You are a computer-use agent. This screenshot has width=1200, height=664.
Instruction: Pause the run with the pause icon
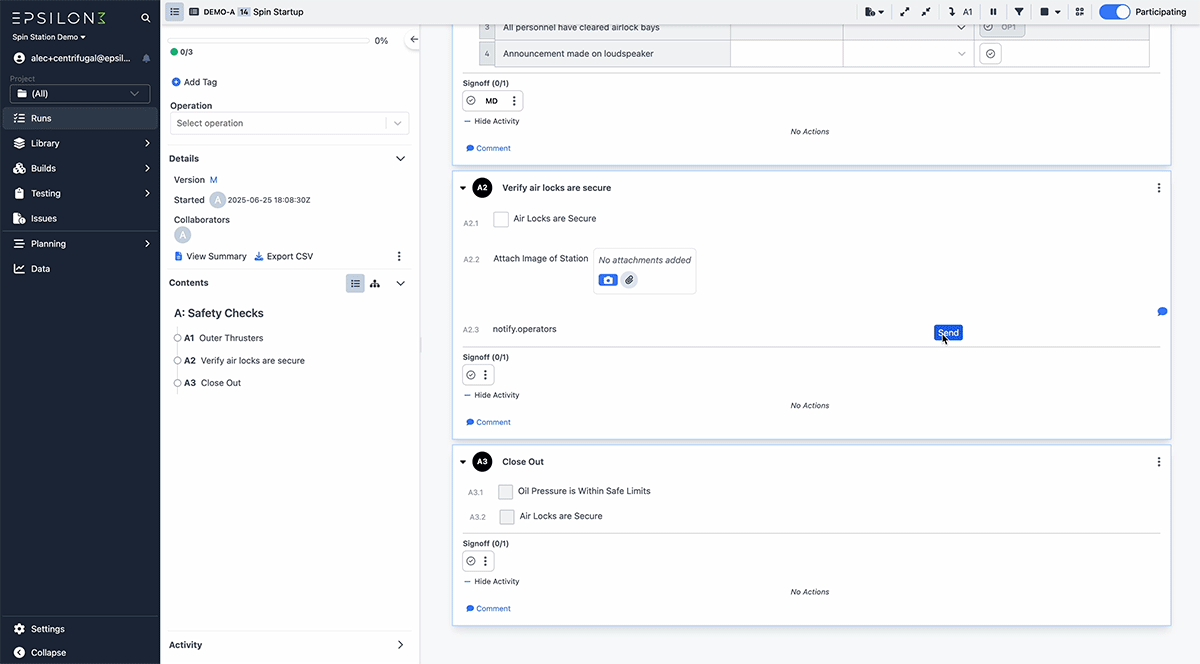(x=993, y=12)
